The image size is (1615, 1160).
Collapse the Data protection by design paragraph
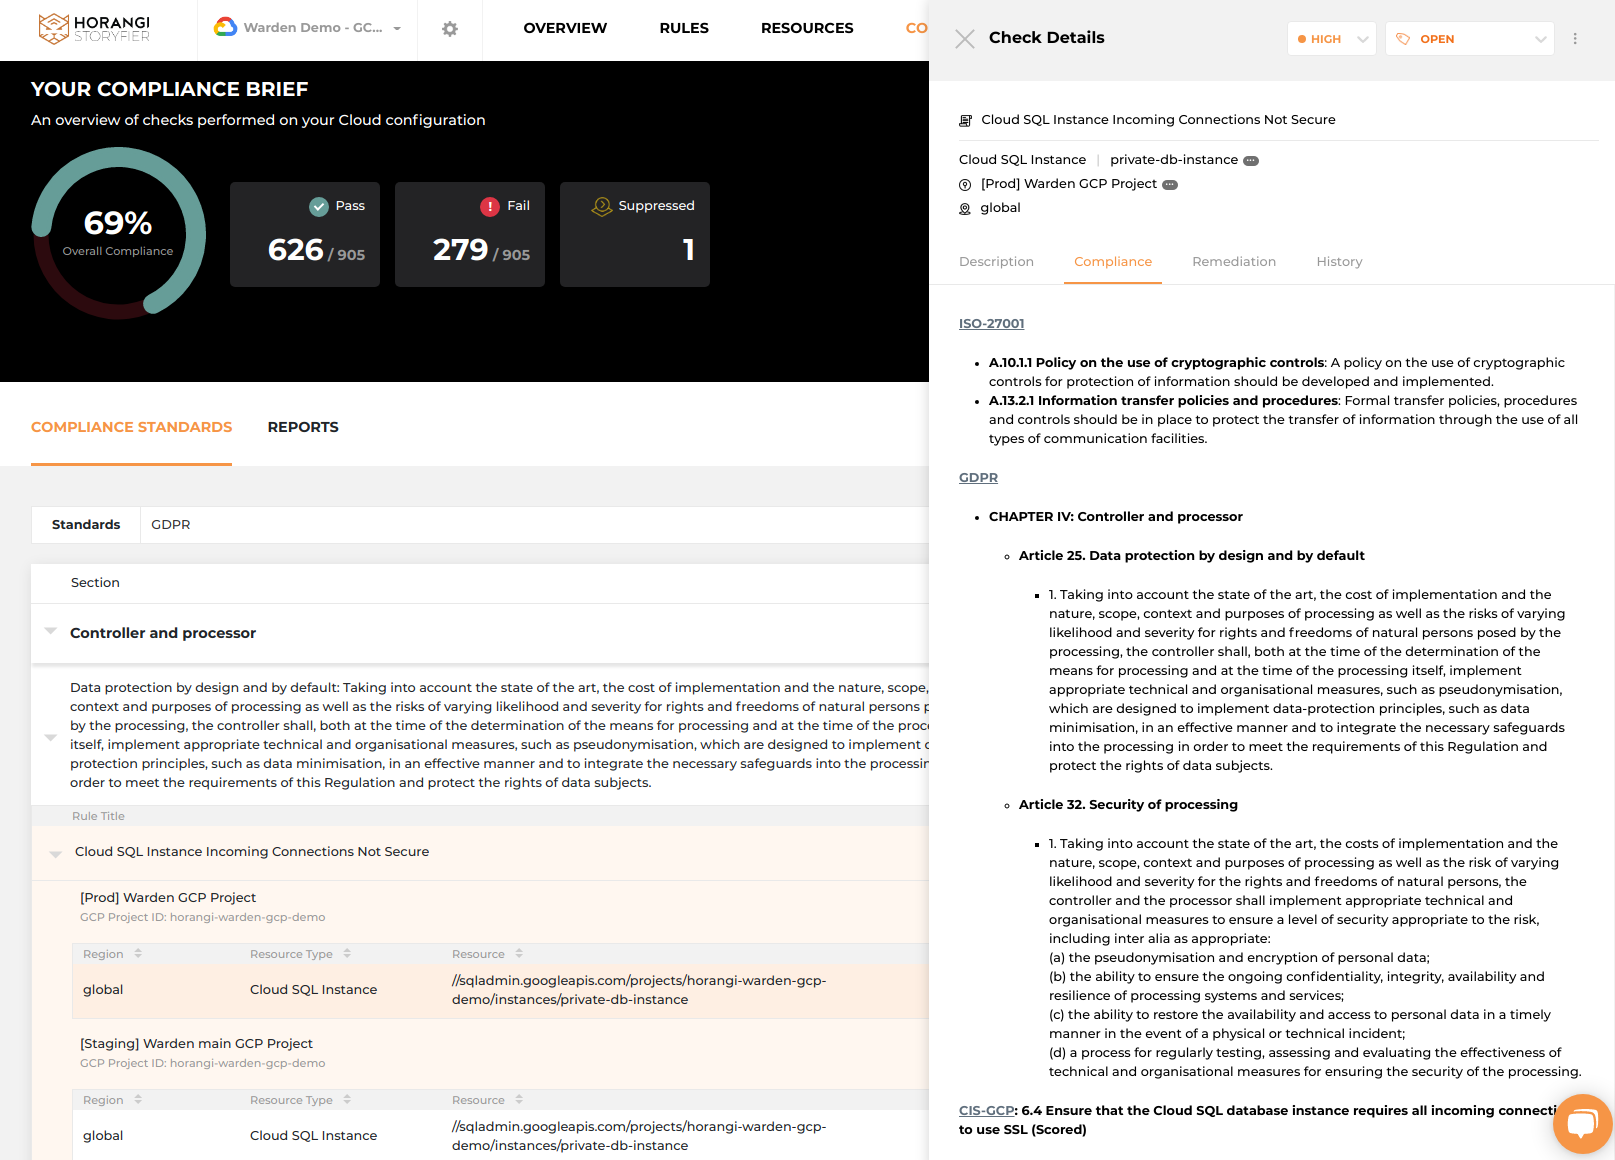51,737
